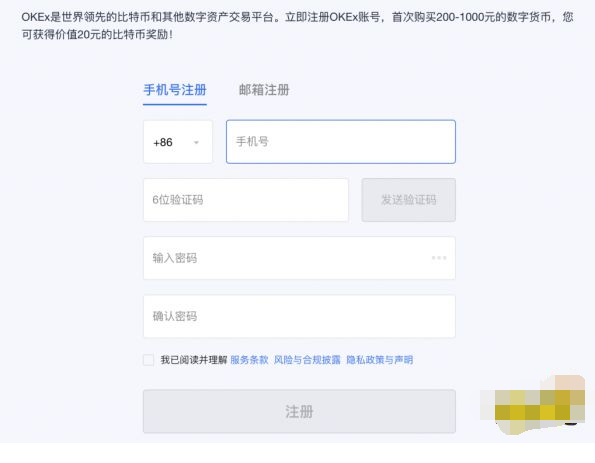Viewport: 595px width, 463px height.
Task: Open the +86 country code dropdown
Action: pos(178,142)
